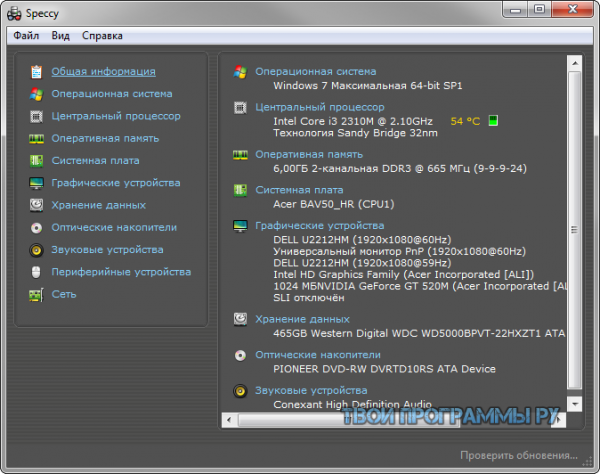The image size is (600, 474).
Task: Click PIONEER DVD-RW DVRTD10RS text
Action: (385, 369)
